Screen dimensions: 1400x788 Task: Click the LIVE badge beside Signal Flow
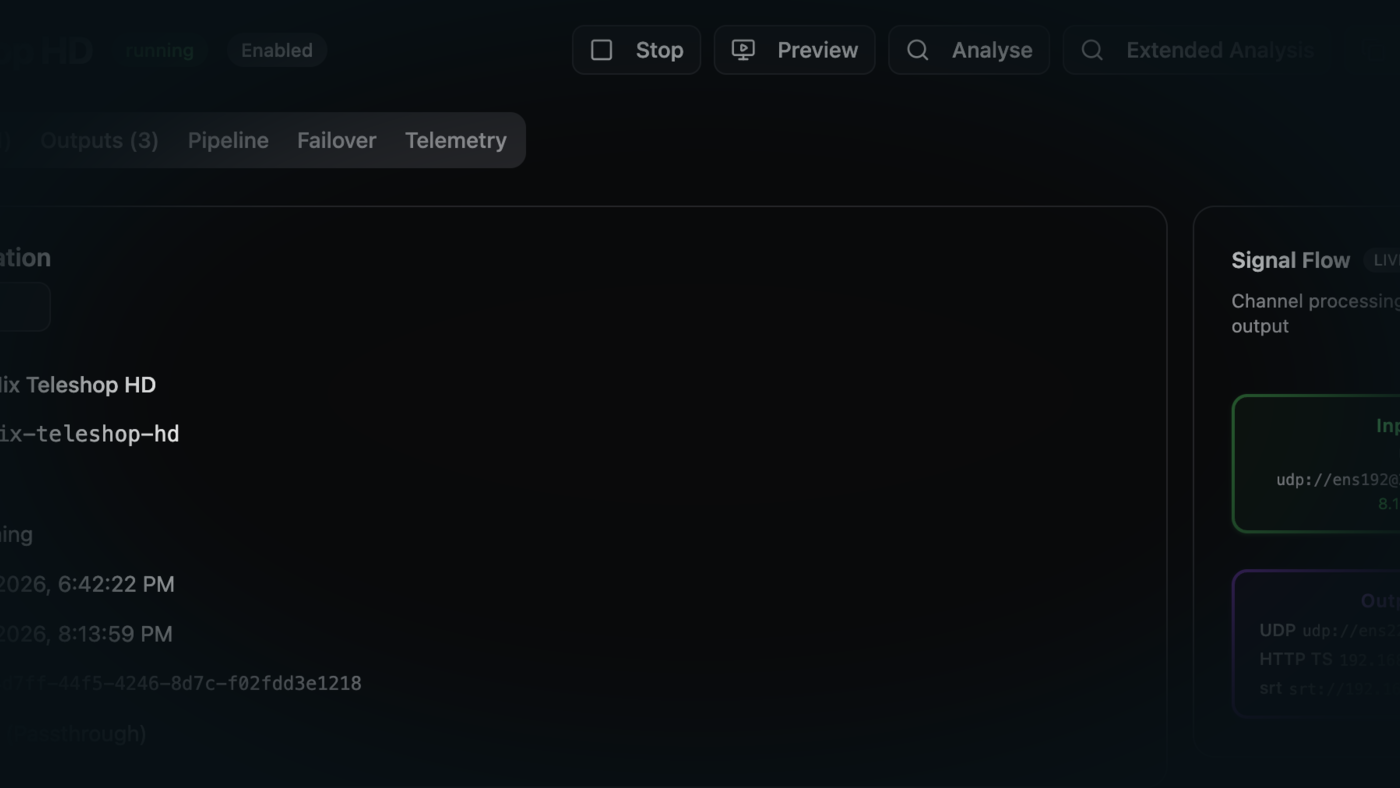(1384, 261)
